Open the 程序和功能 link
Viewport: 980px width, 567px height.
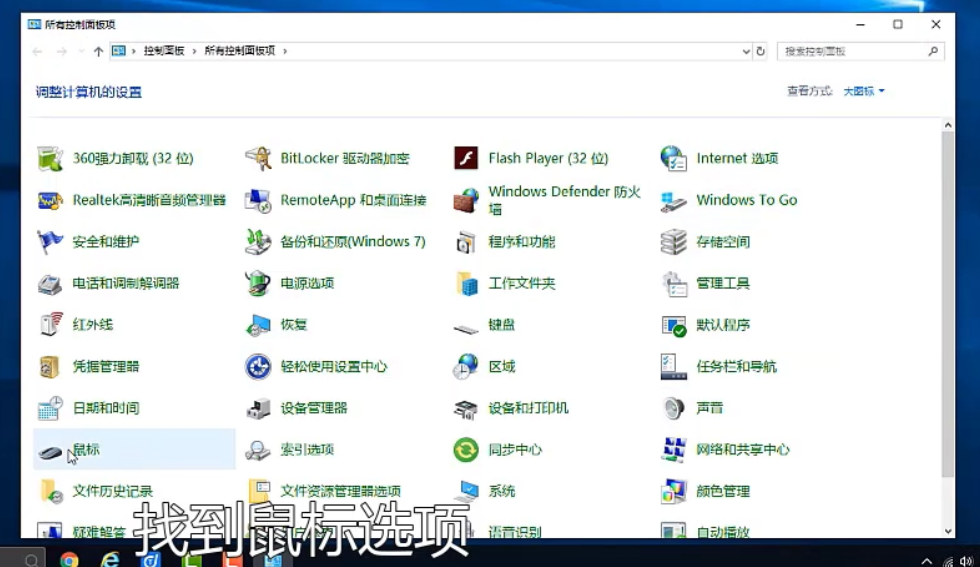click(x=521, y=242)
